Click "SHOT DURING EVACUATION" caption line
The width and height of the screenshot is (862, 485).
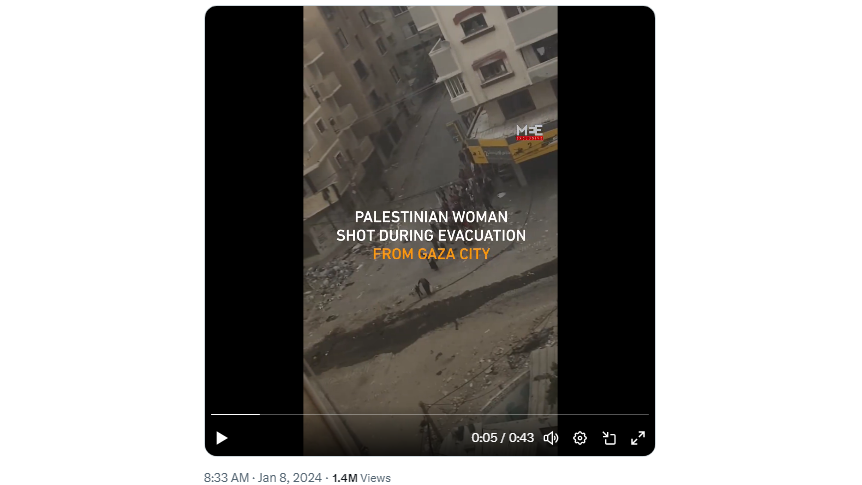point(431,235)
